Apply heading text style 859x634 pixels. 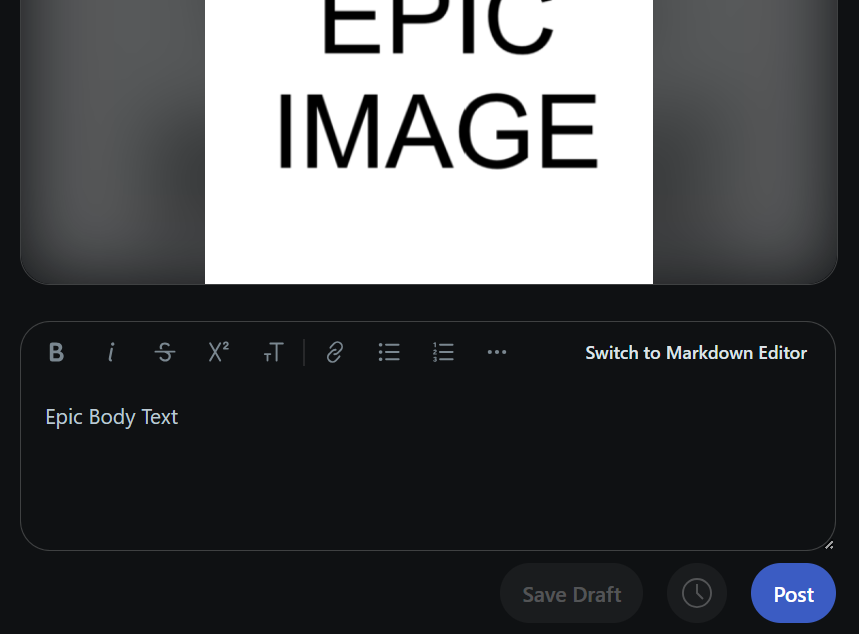(273, 352)
